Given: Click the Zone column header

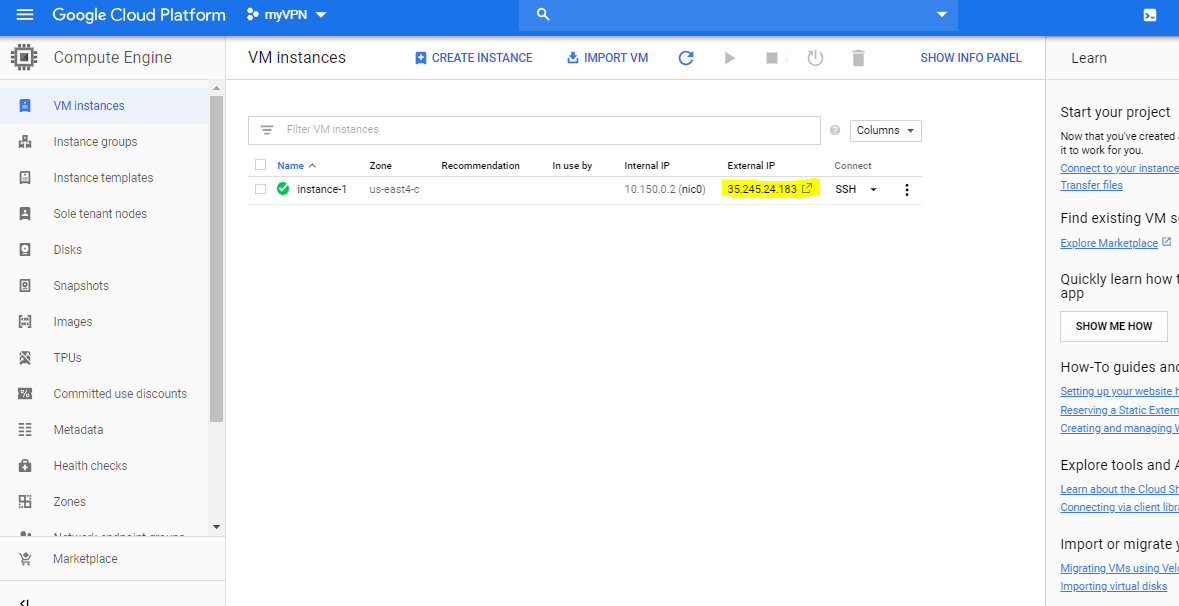Looking at the screenshot, I should click(380, 165).
